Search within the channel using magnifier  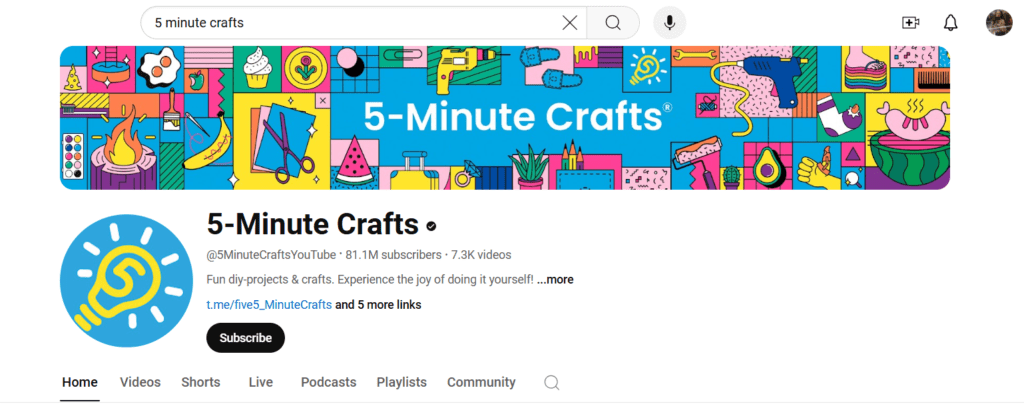click(x=552, y=383)
